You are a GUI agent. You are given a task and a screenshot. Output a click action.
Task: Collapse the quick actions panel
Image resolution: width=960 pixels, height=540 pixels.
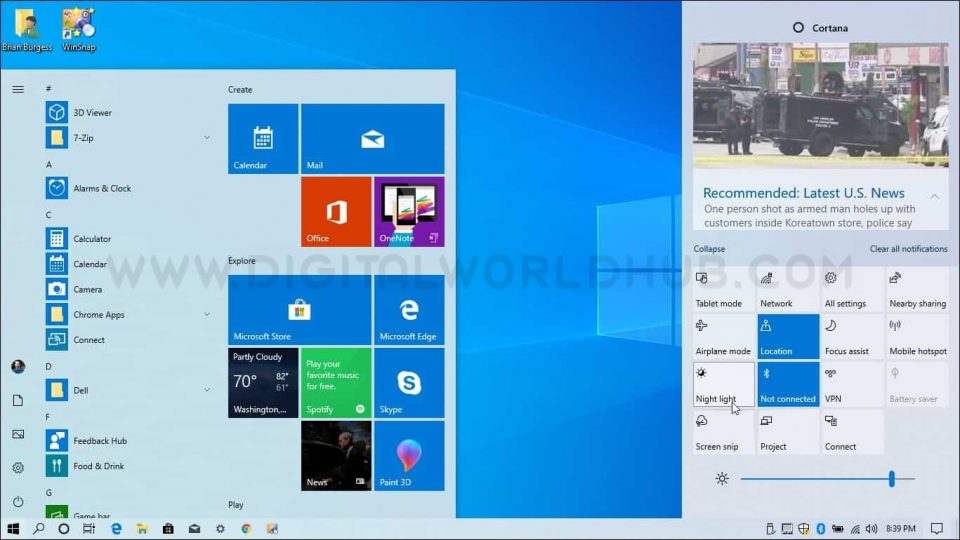(x=709, y=249)
